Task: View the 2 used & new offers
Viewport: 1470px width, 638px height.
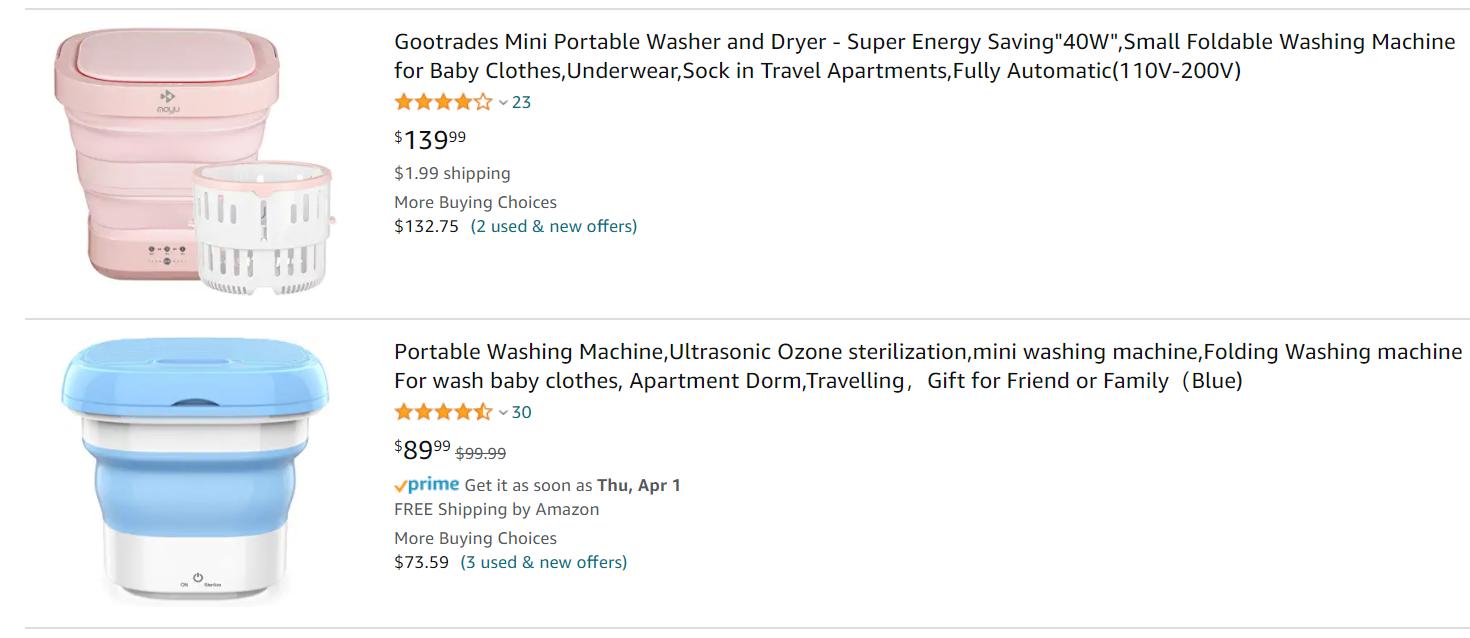Action: [x=553, y=226]
